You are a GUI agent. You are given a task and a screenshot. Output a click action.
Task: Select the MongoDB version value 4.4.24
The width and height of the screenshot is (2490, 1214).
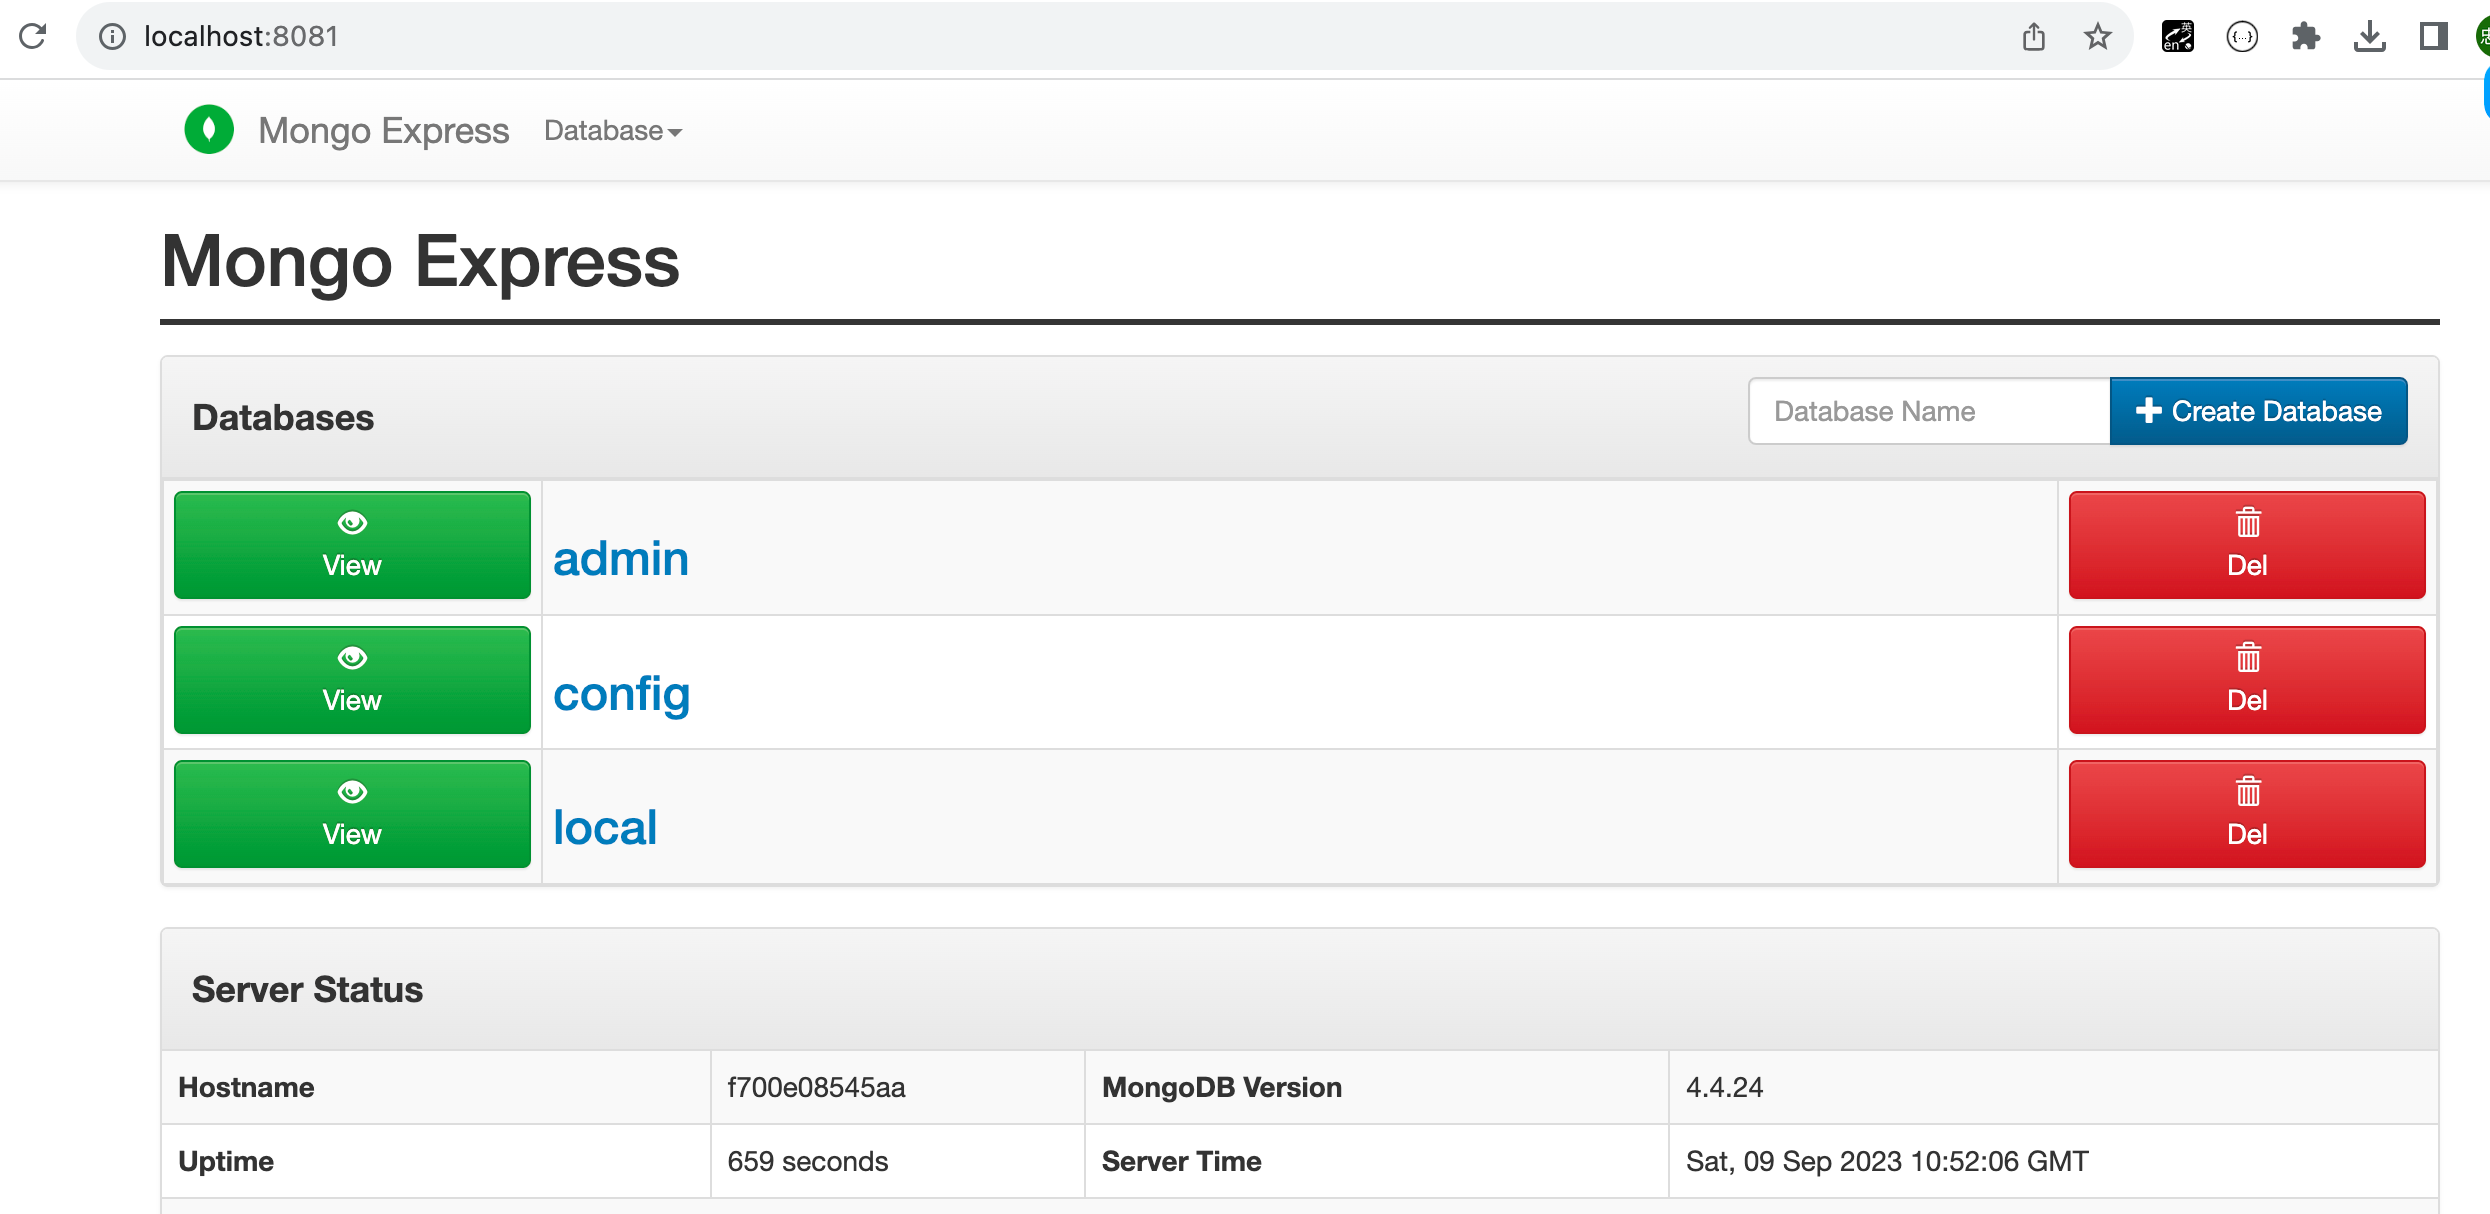coord(1725,1088)
